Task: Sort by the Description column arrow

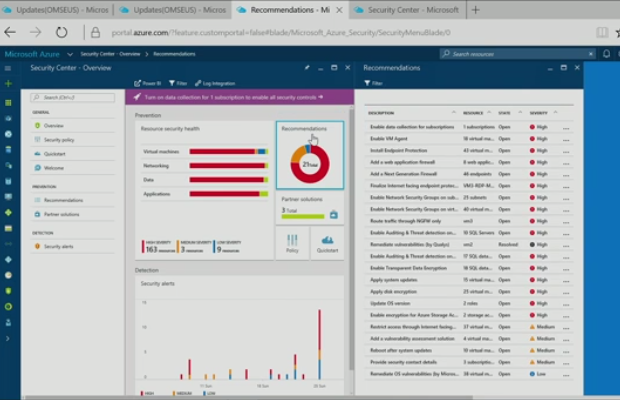Action: pyautogui.click(x=453, y=113)
